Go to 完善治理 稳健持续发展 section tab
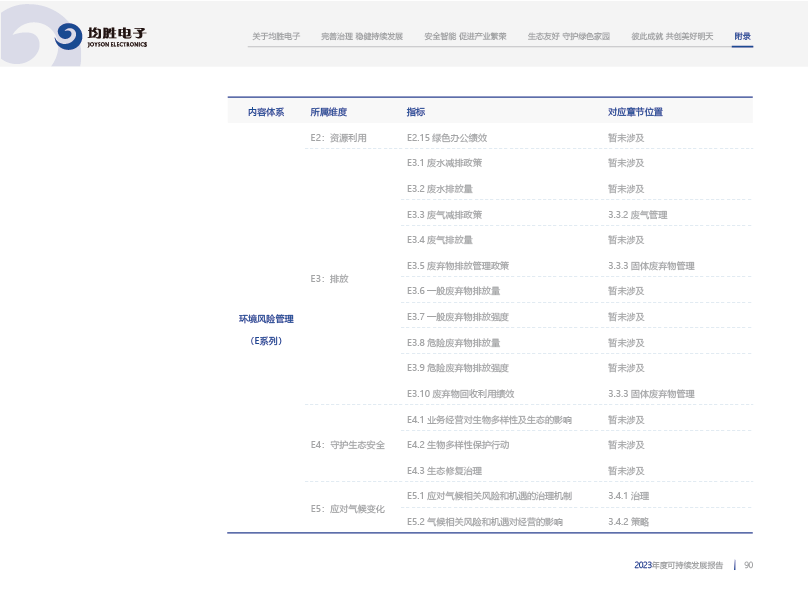Image resolution: width=808 pixels, height=596 pixels. click(x=362, y=36)
